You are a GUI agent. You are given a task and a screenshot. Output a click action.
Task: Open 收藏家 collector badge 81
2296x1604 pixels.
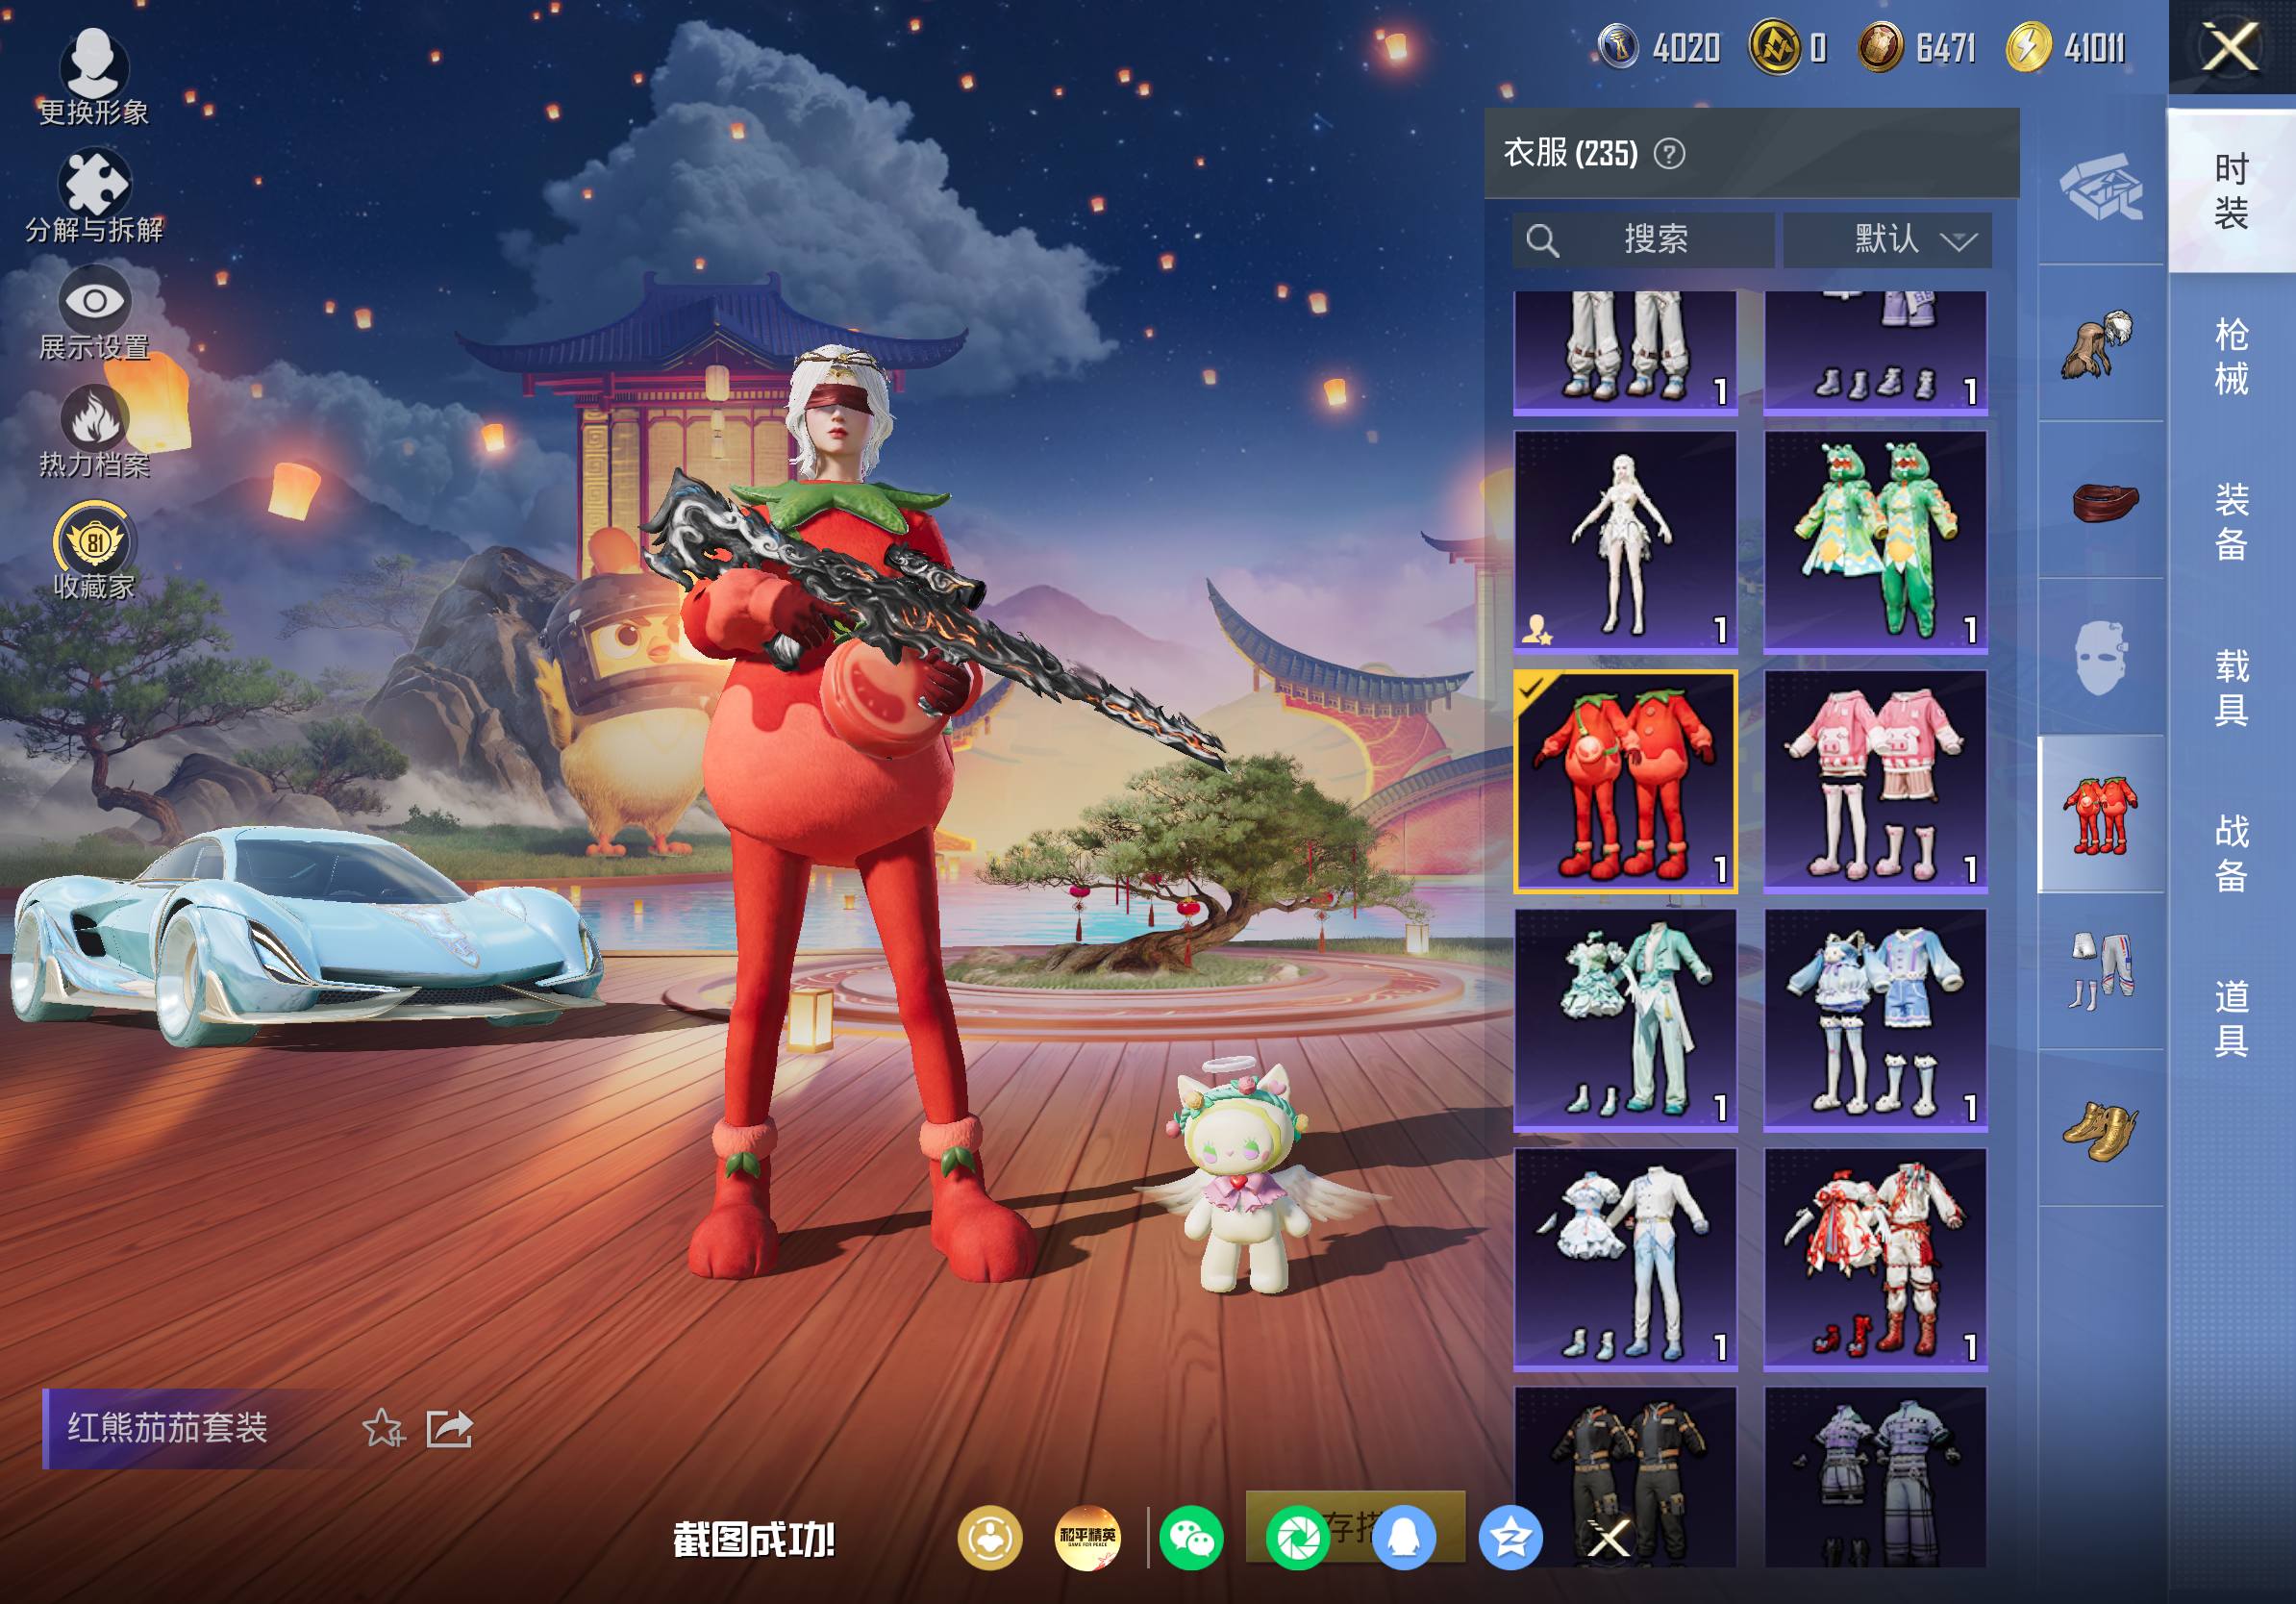point(93,552)
